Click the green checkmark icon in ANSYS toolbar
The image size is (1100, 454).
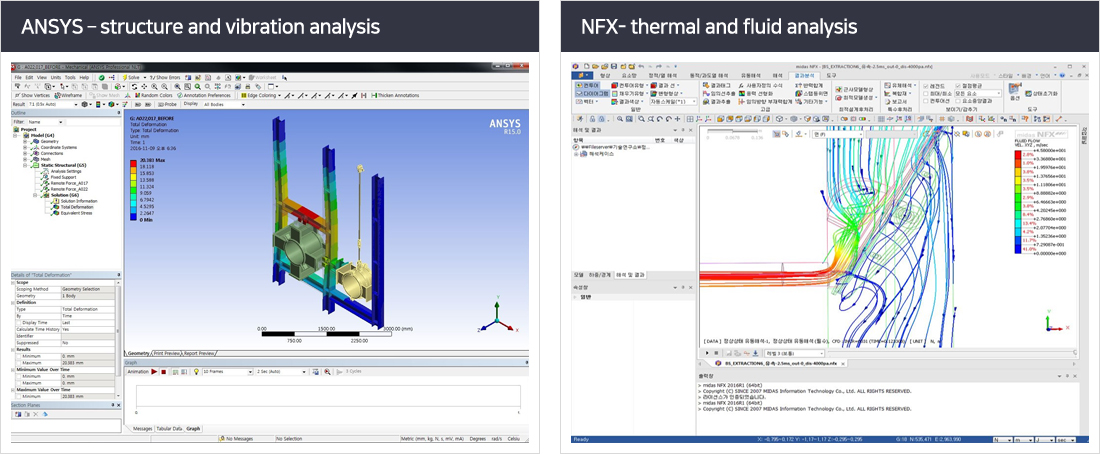[102, 77]
